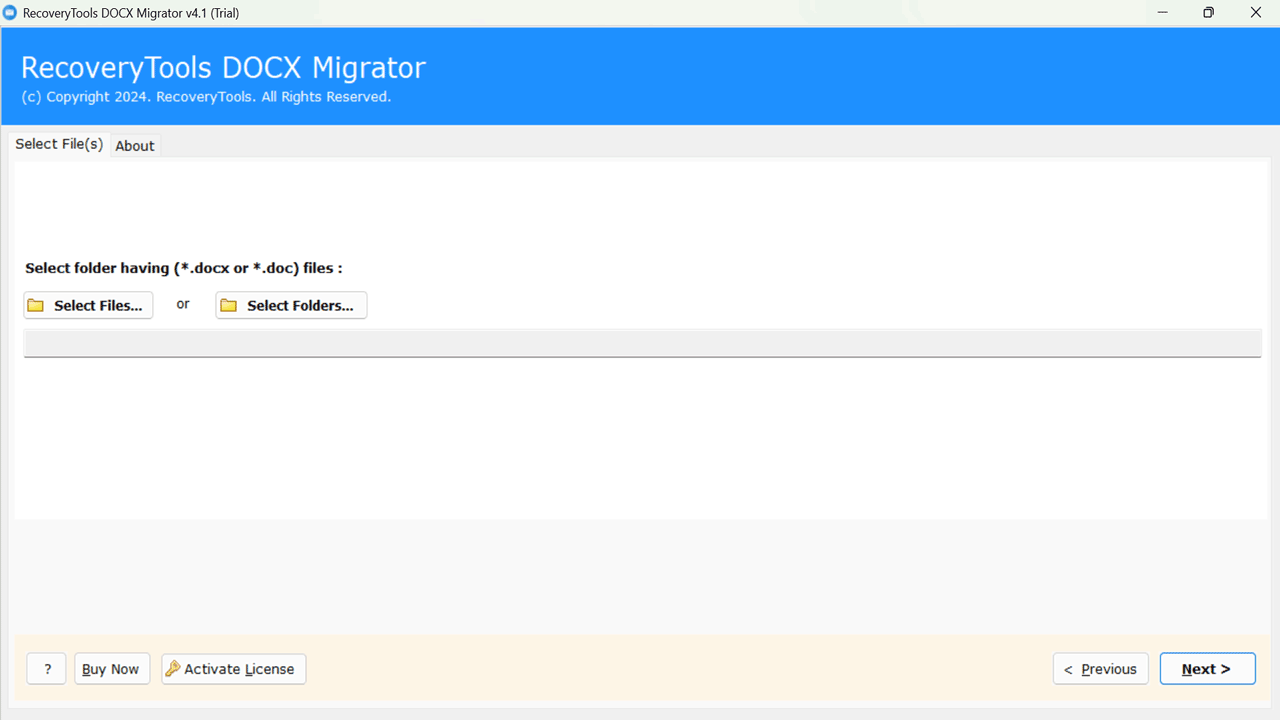Proceed with the Next button
This screenshot has width=1280, height=720.
pyautogui.click(x=1207, y=669)
